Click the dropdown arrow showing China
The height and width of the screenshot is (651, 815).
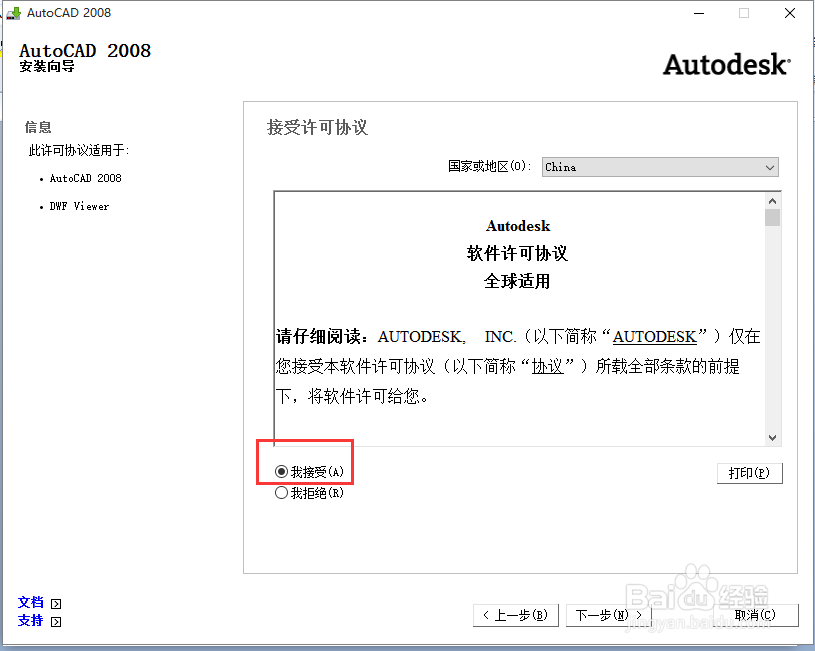(x=770, y=167)
